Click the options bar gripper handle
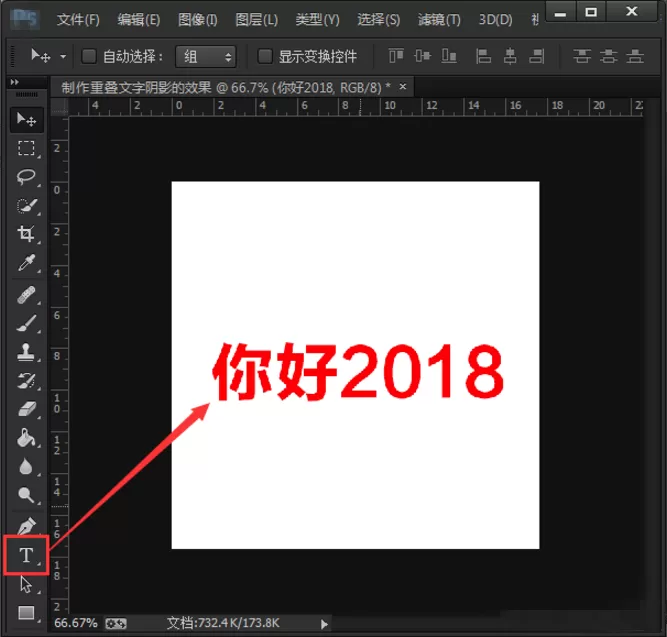 [x=13, y=56]
